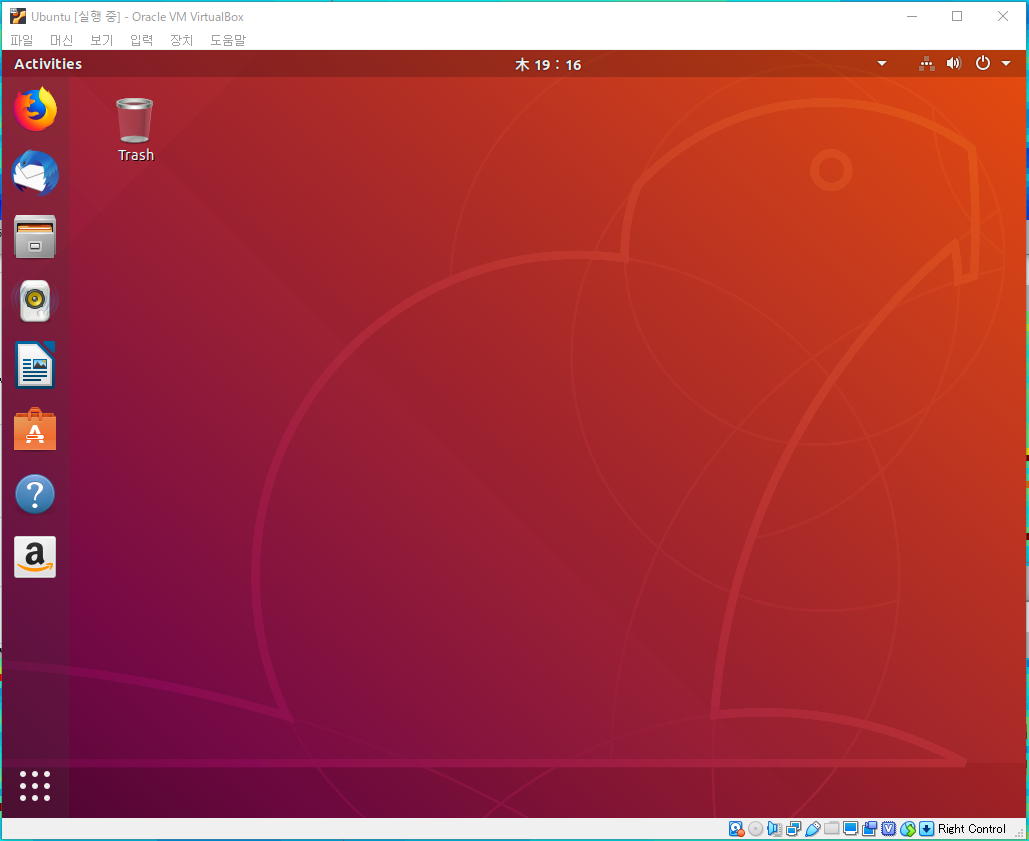Screen dimensions: 1029x841
Task: Click VirtualBox hard disk activity indicator
Action: (x=736, y=829)
